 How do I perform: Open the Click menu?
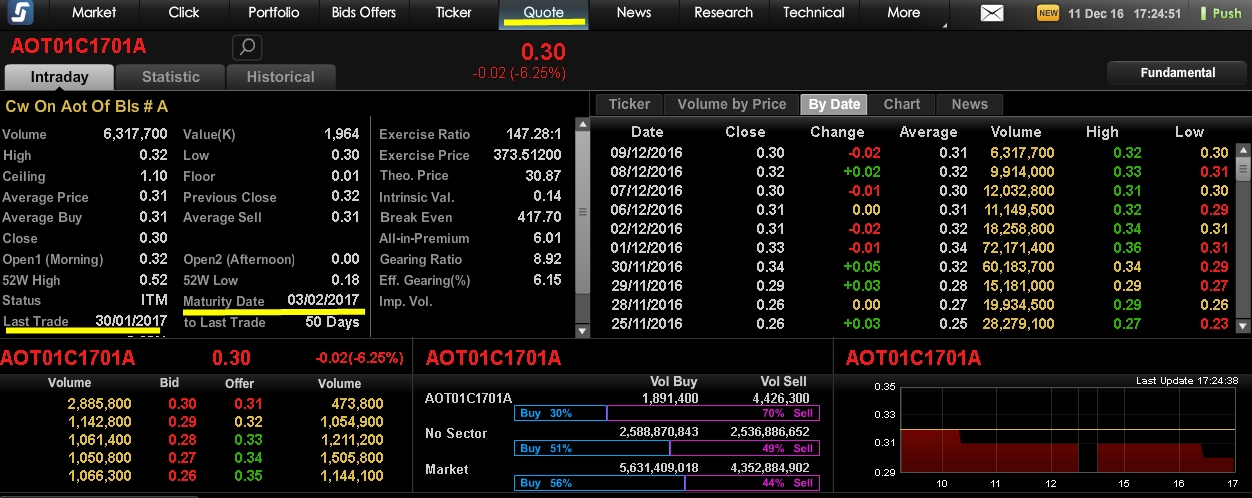[184, 13]
